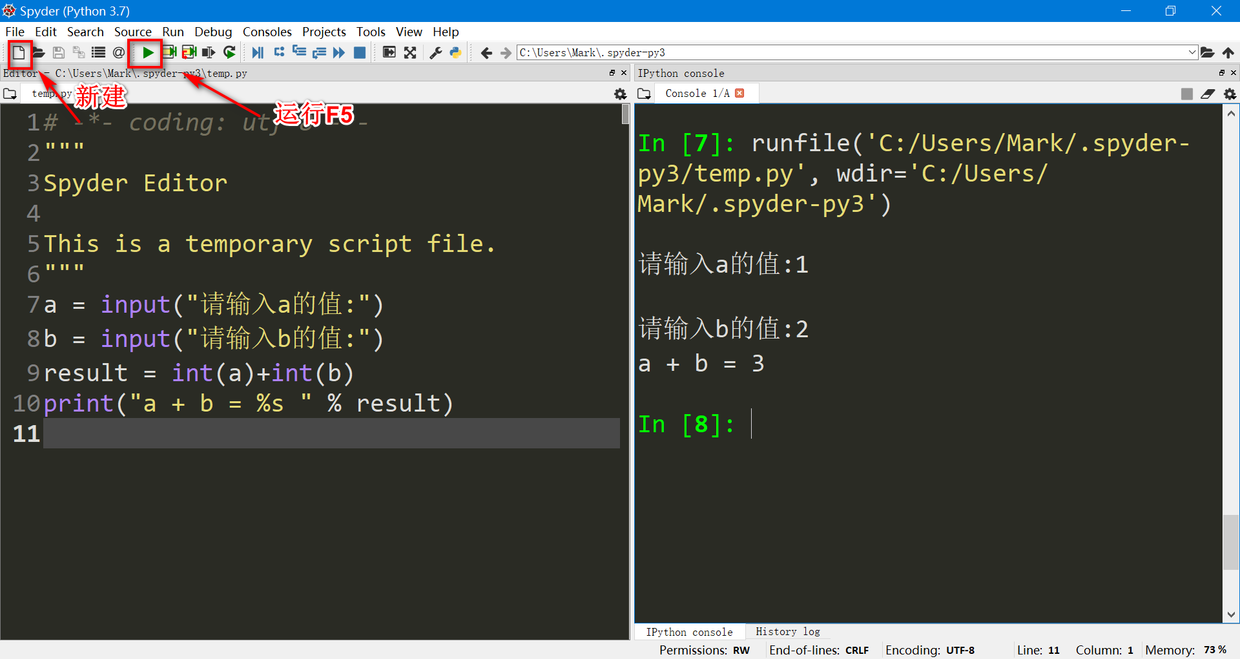Go to parent directory with up arrow
1240x659 pixels.
tap(1228, 52)
